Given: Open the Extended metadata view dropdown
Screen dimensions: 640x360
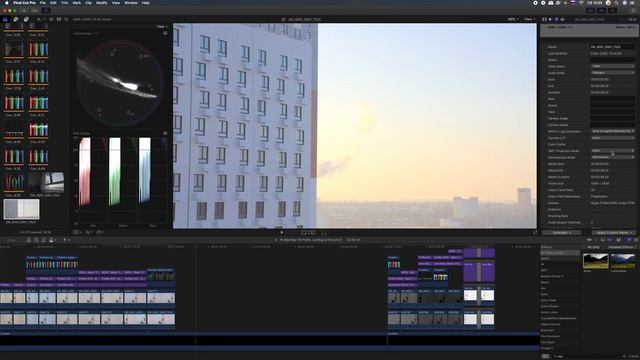Looking at the screenshot, I should pyautogui.click(x=562, y=233).
